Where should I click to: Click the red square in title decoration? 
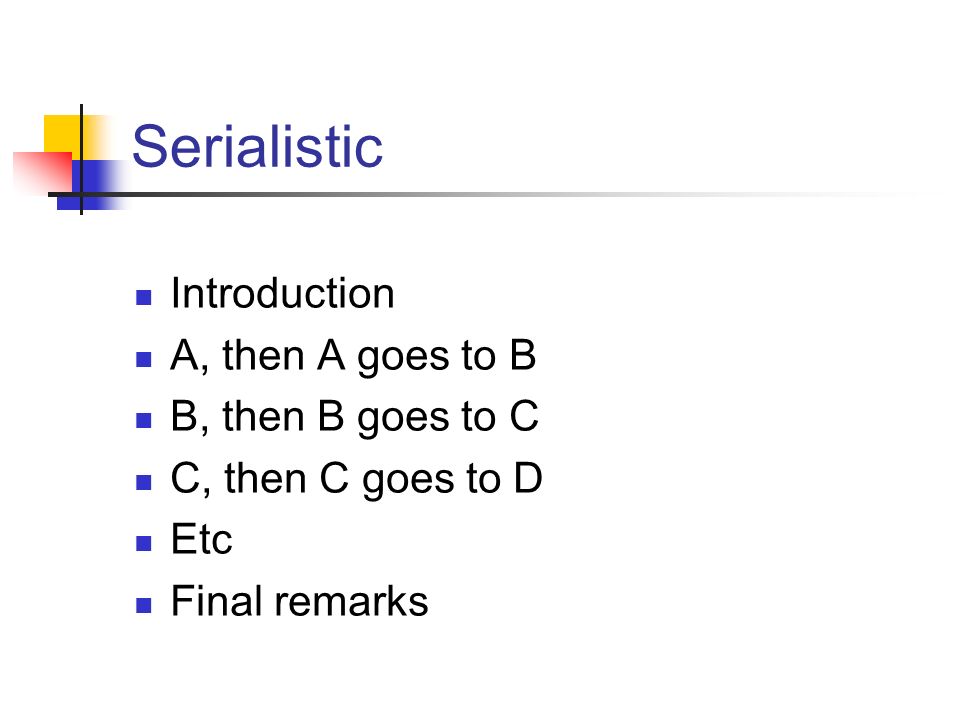coord(42,172)
